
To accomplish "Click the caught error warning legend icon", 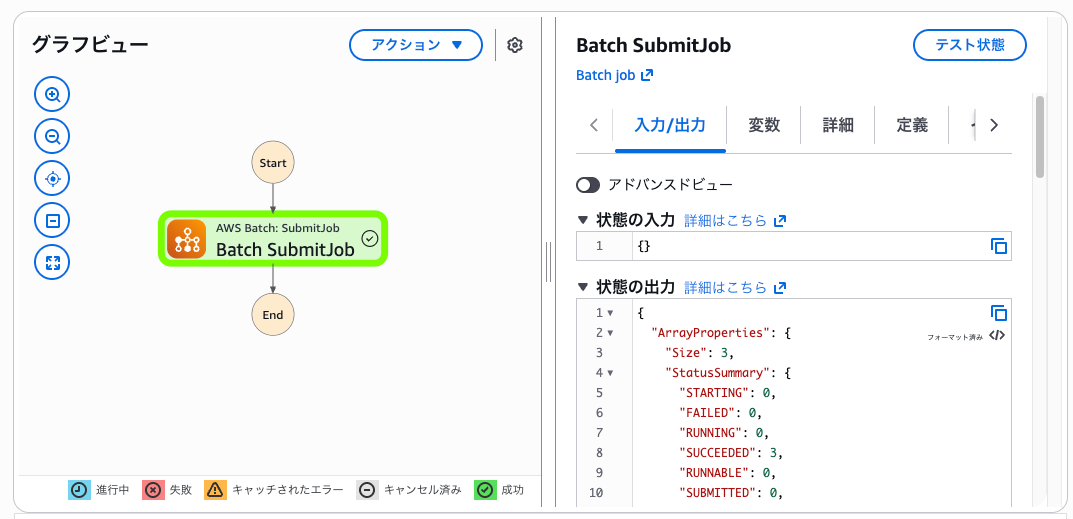I will (x=215, y=490).
